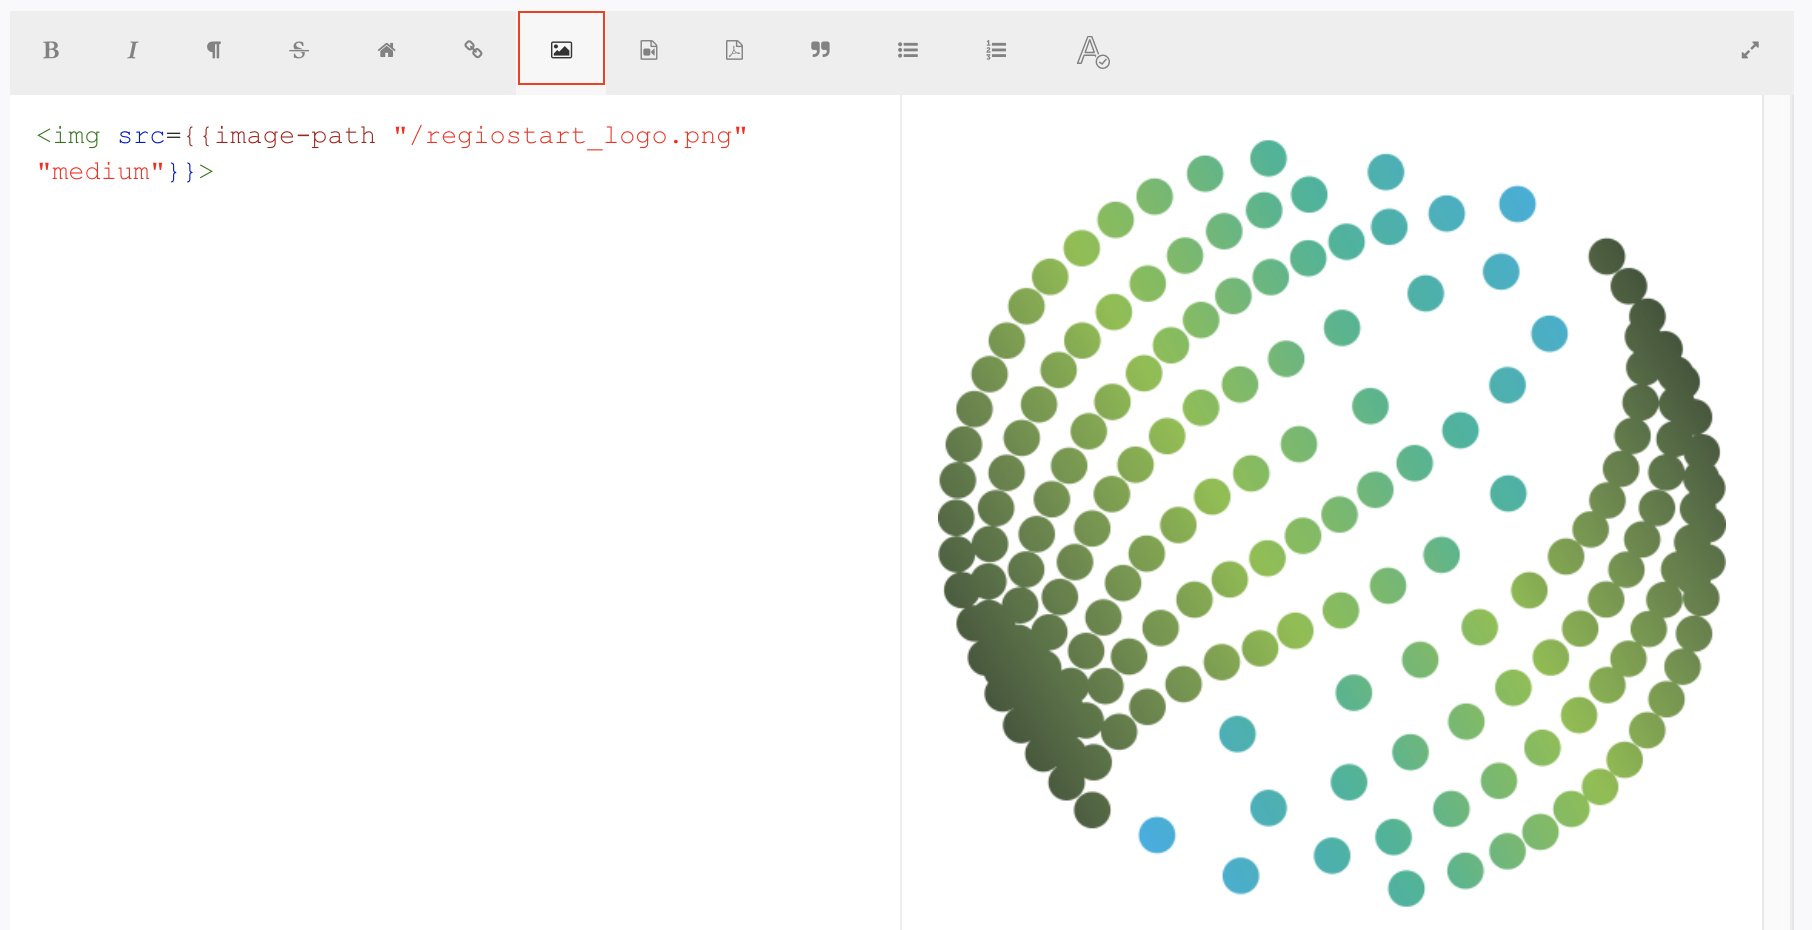
Task: Insert a paragraph mark
Action: point(214,50)
